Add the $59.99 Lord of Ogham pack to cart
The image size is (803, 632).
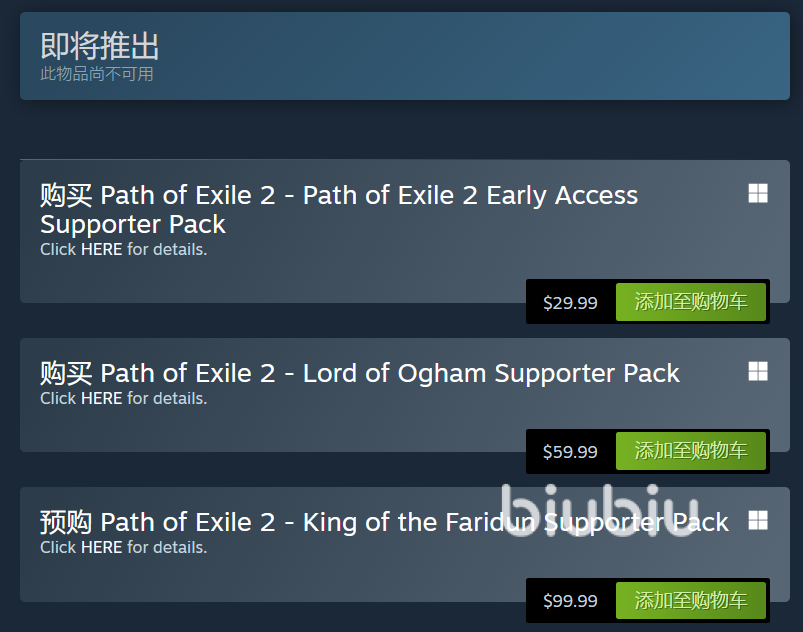tap(690, 451)
